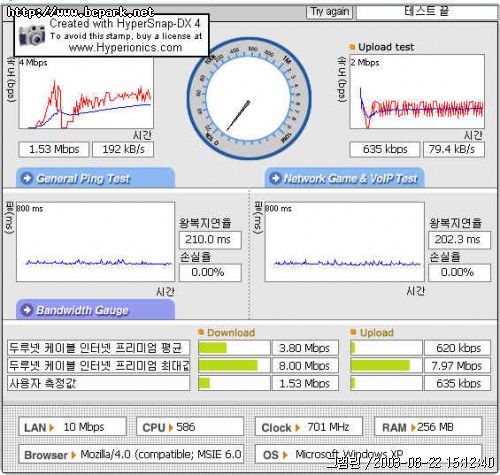
Task: Click the 사용자 측정값 row label
Action: click(99, 383)
